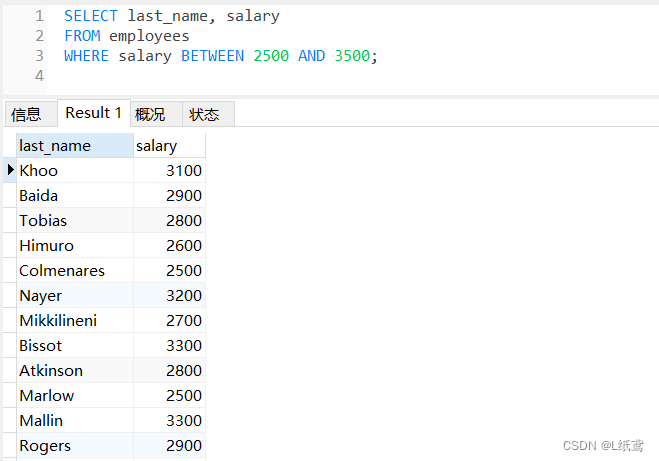Click line number 4 in the gutter
This screenshot has height=461, width=659.
point(40,76)
